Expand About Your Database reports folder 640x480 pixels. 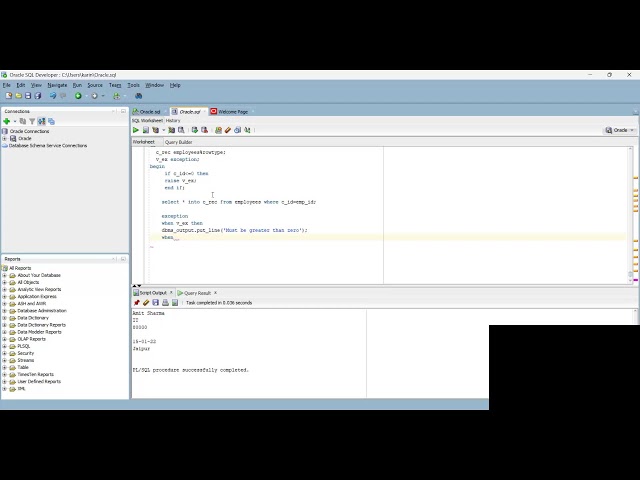pos(4,276)
